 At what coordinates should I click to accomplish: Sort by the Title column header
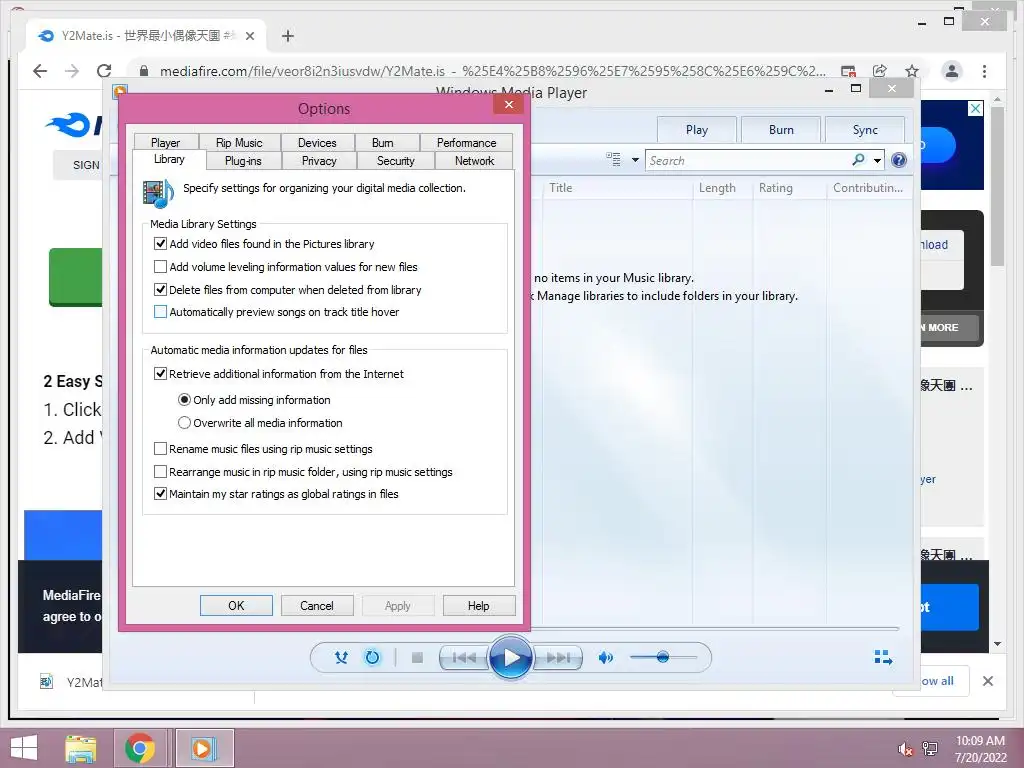point(617,188)
